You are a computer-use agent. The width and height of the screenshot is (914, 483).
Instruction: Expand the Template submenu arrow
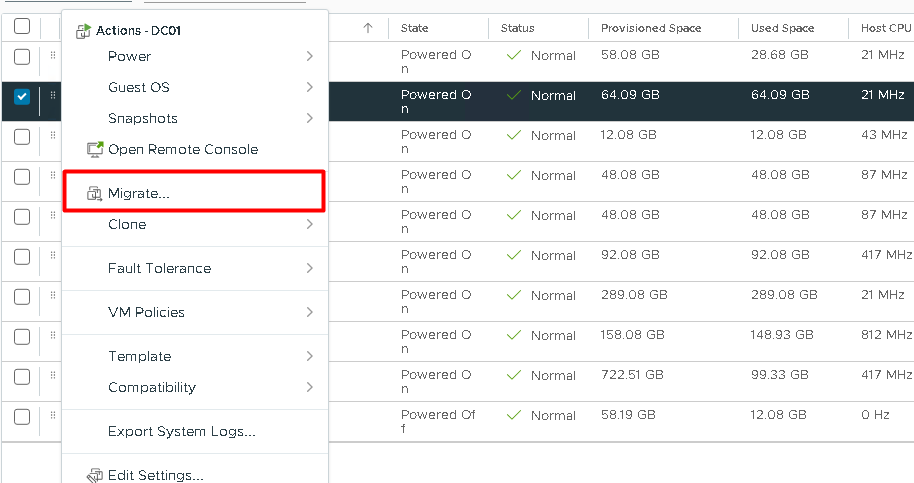click(x=310, y=357)
